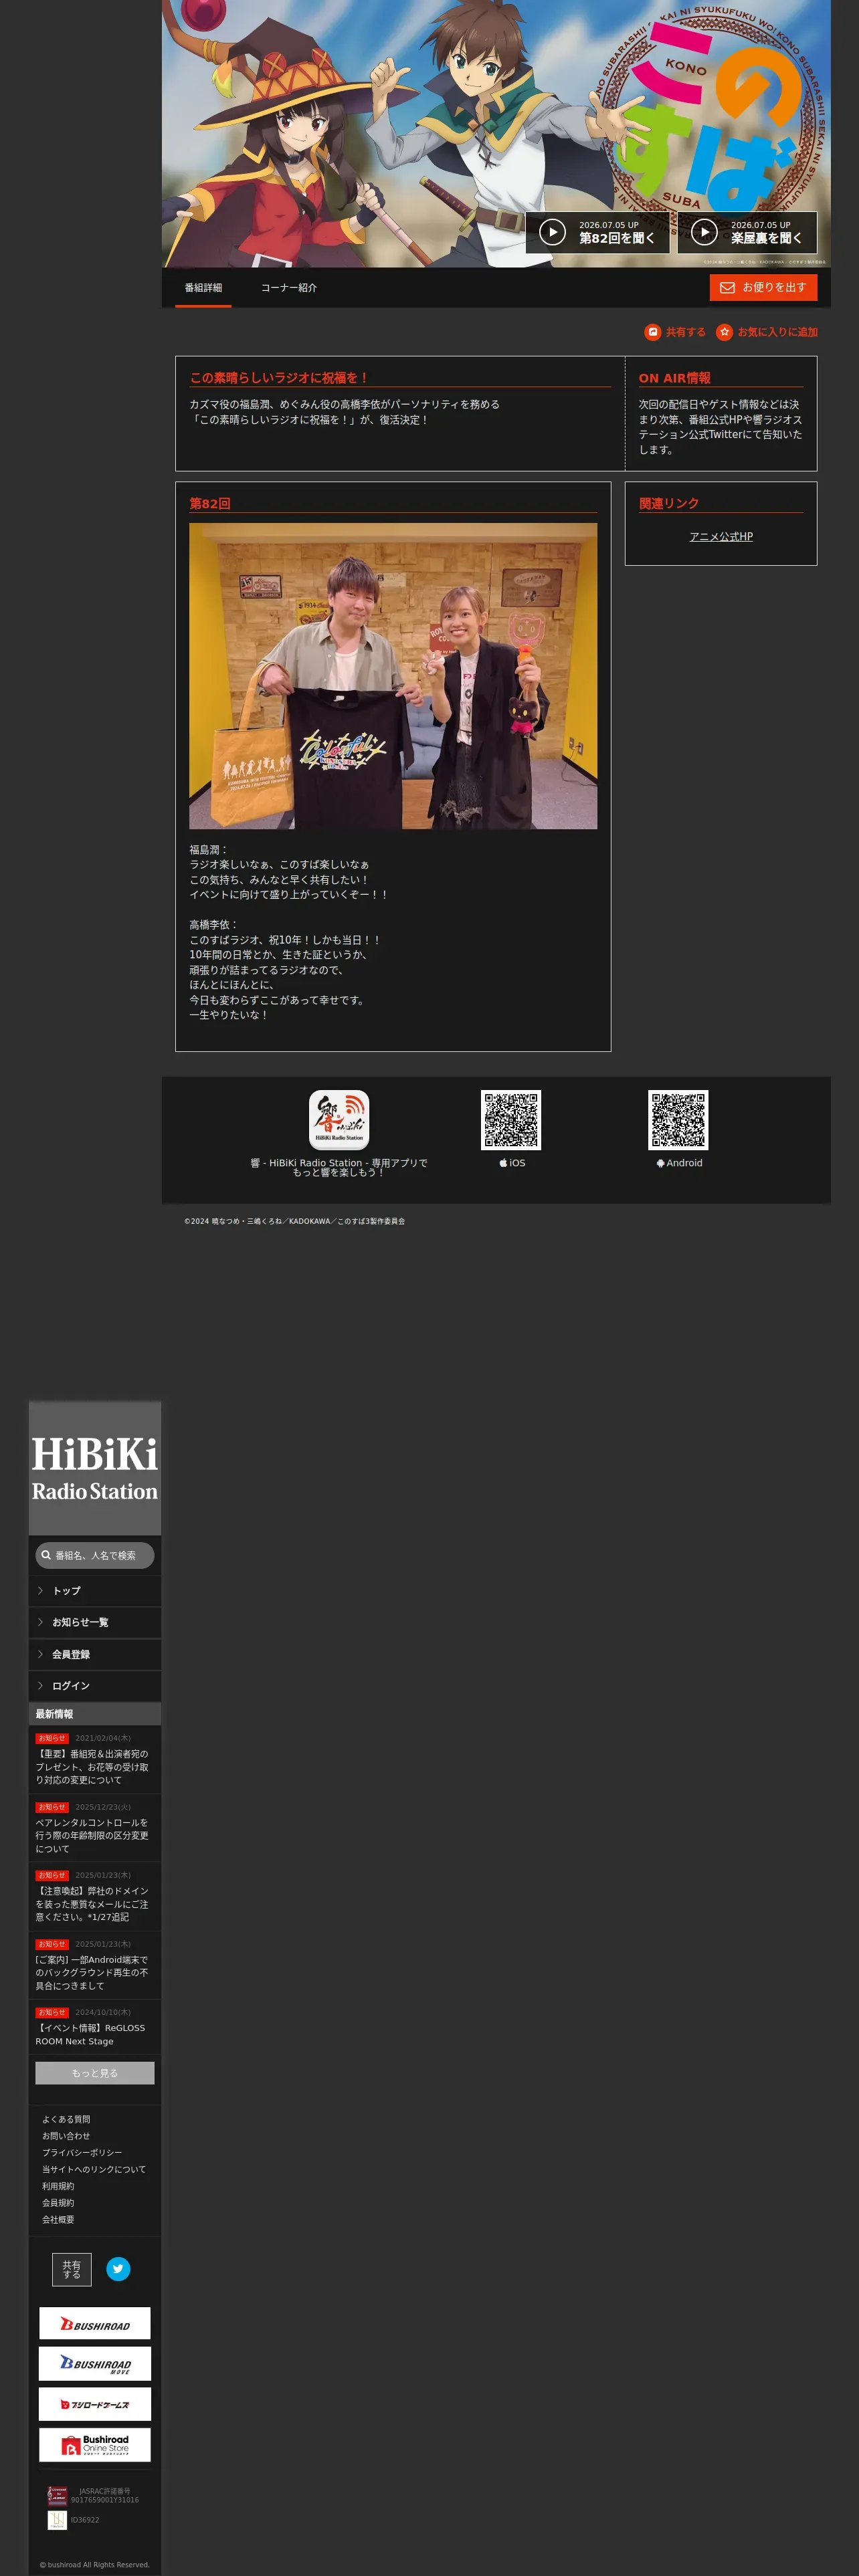The width and height of the screenshot is (859, 2576).
Task: Play episode 第82回を聞く
Action: coord(597,232)
